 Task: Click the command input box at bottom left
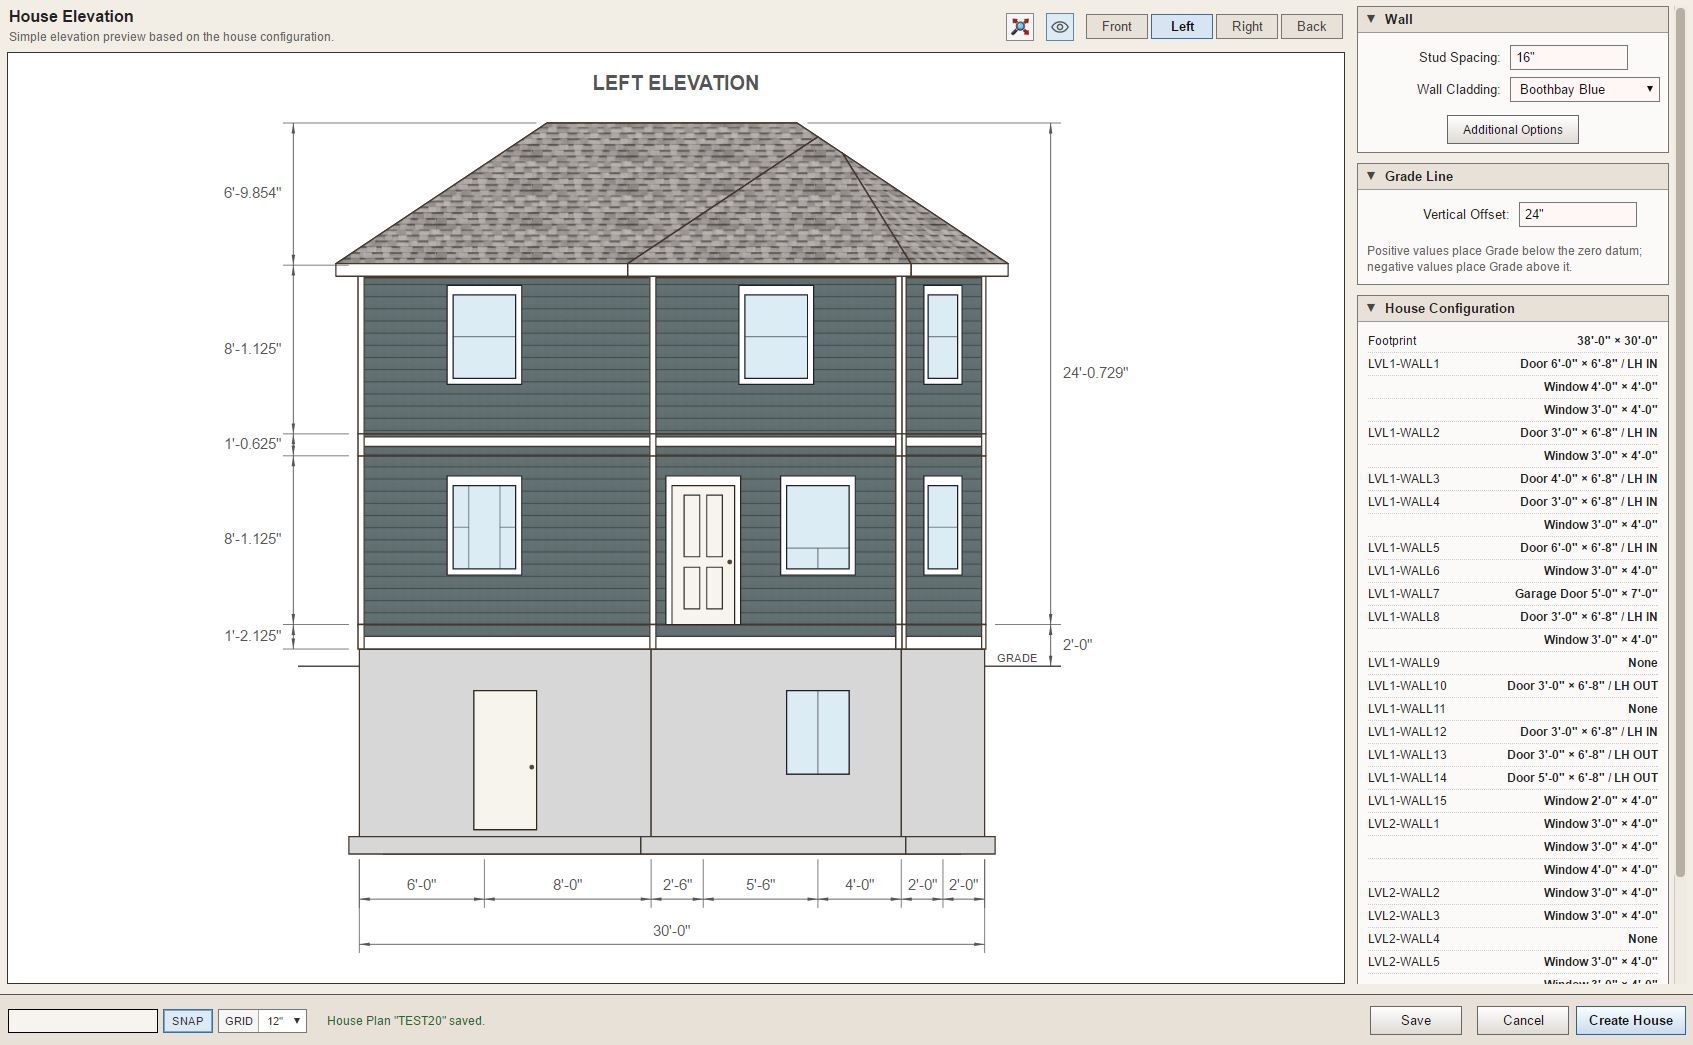pyautogui.click(x=83, y=1021)
